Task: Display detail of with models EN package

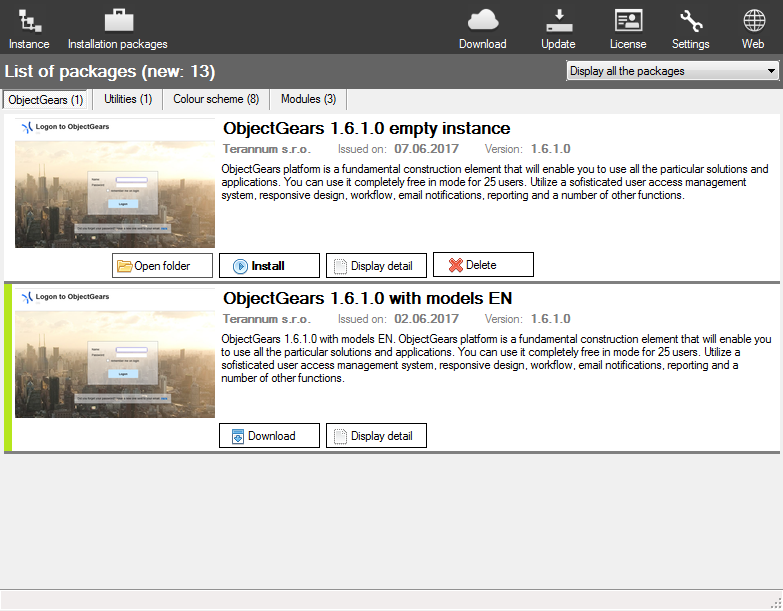Action: (x=376, y=436)
